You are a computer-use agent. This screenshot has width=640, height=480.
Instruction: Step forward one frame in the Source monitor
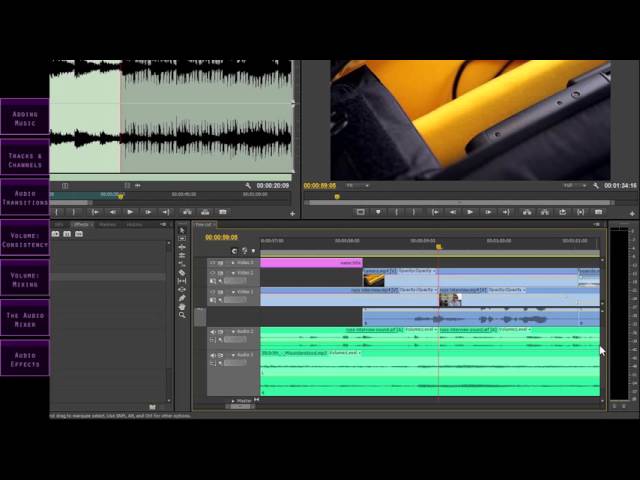[148, 212]
